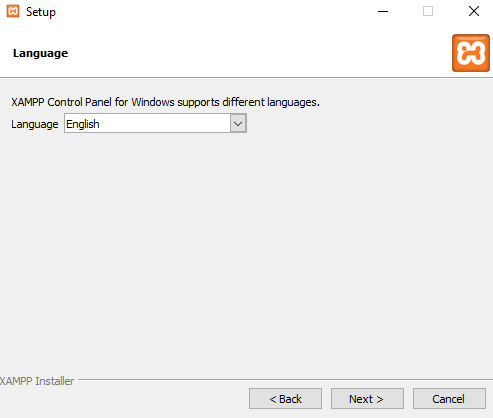Viewport: 493px width, 418px height.
Task: Click the small XAMPP icon beside Setup title
Action: [13, 11]
